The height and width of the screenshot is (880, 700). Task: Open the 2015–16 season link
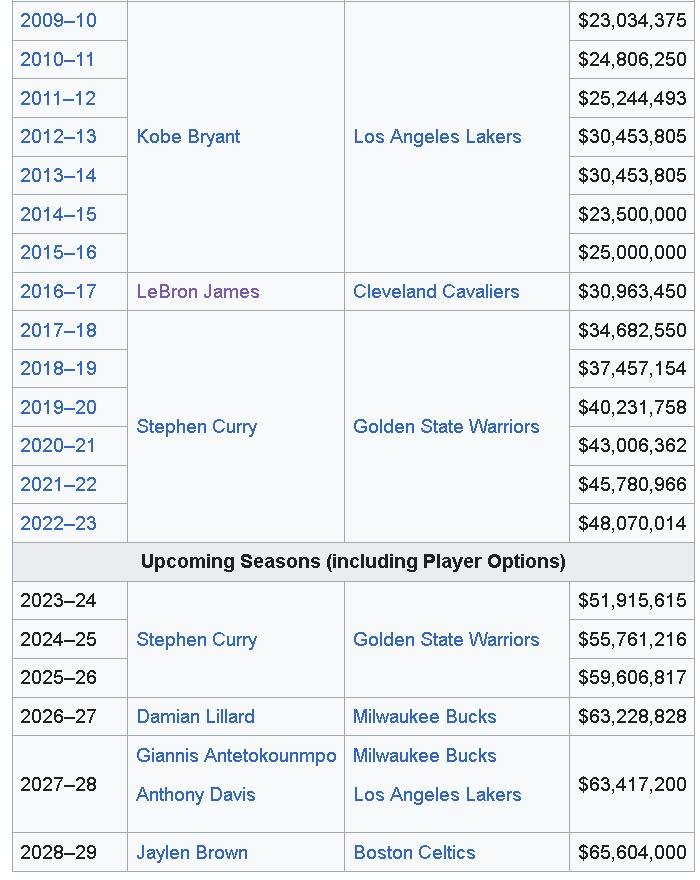click(58, 252)
